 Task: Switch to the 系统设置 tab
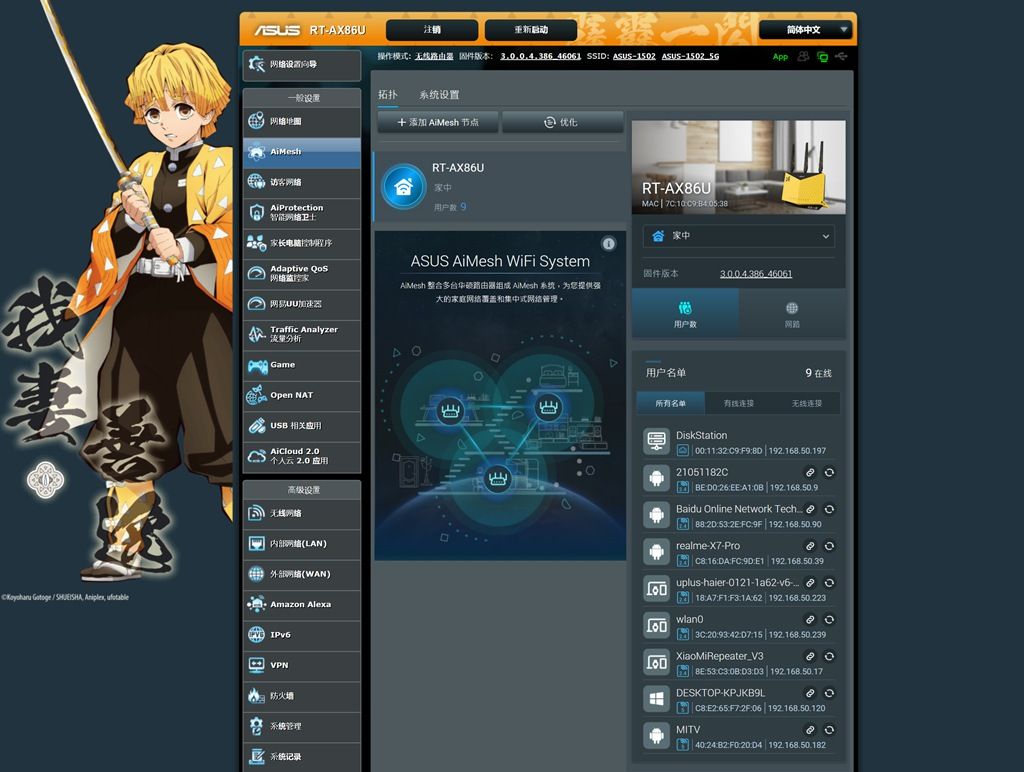[439, 95]
